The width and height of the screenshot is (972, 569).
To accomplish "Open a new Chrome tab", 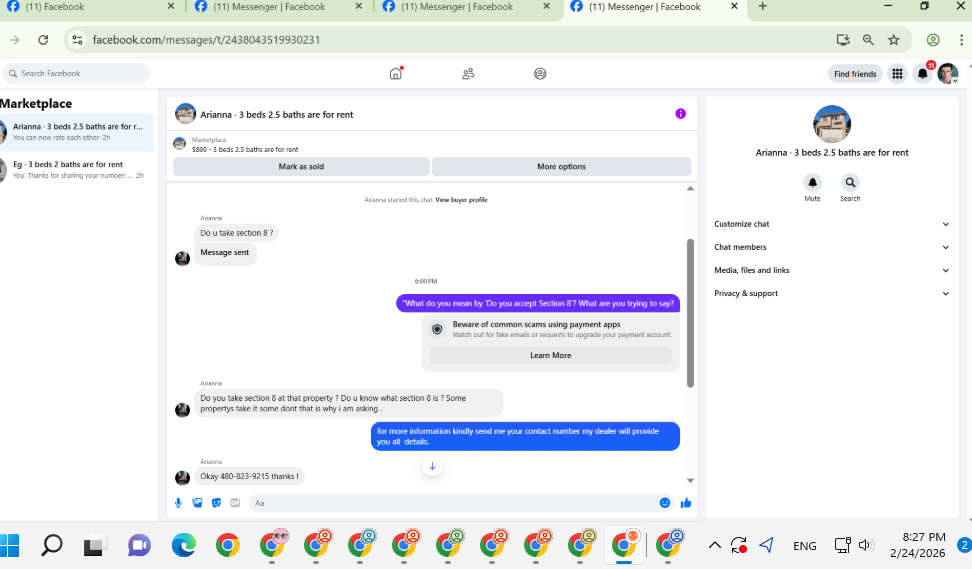I will click(x=762, y=6).
